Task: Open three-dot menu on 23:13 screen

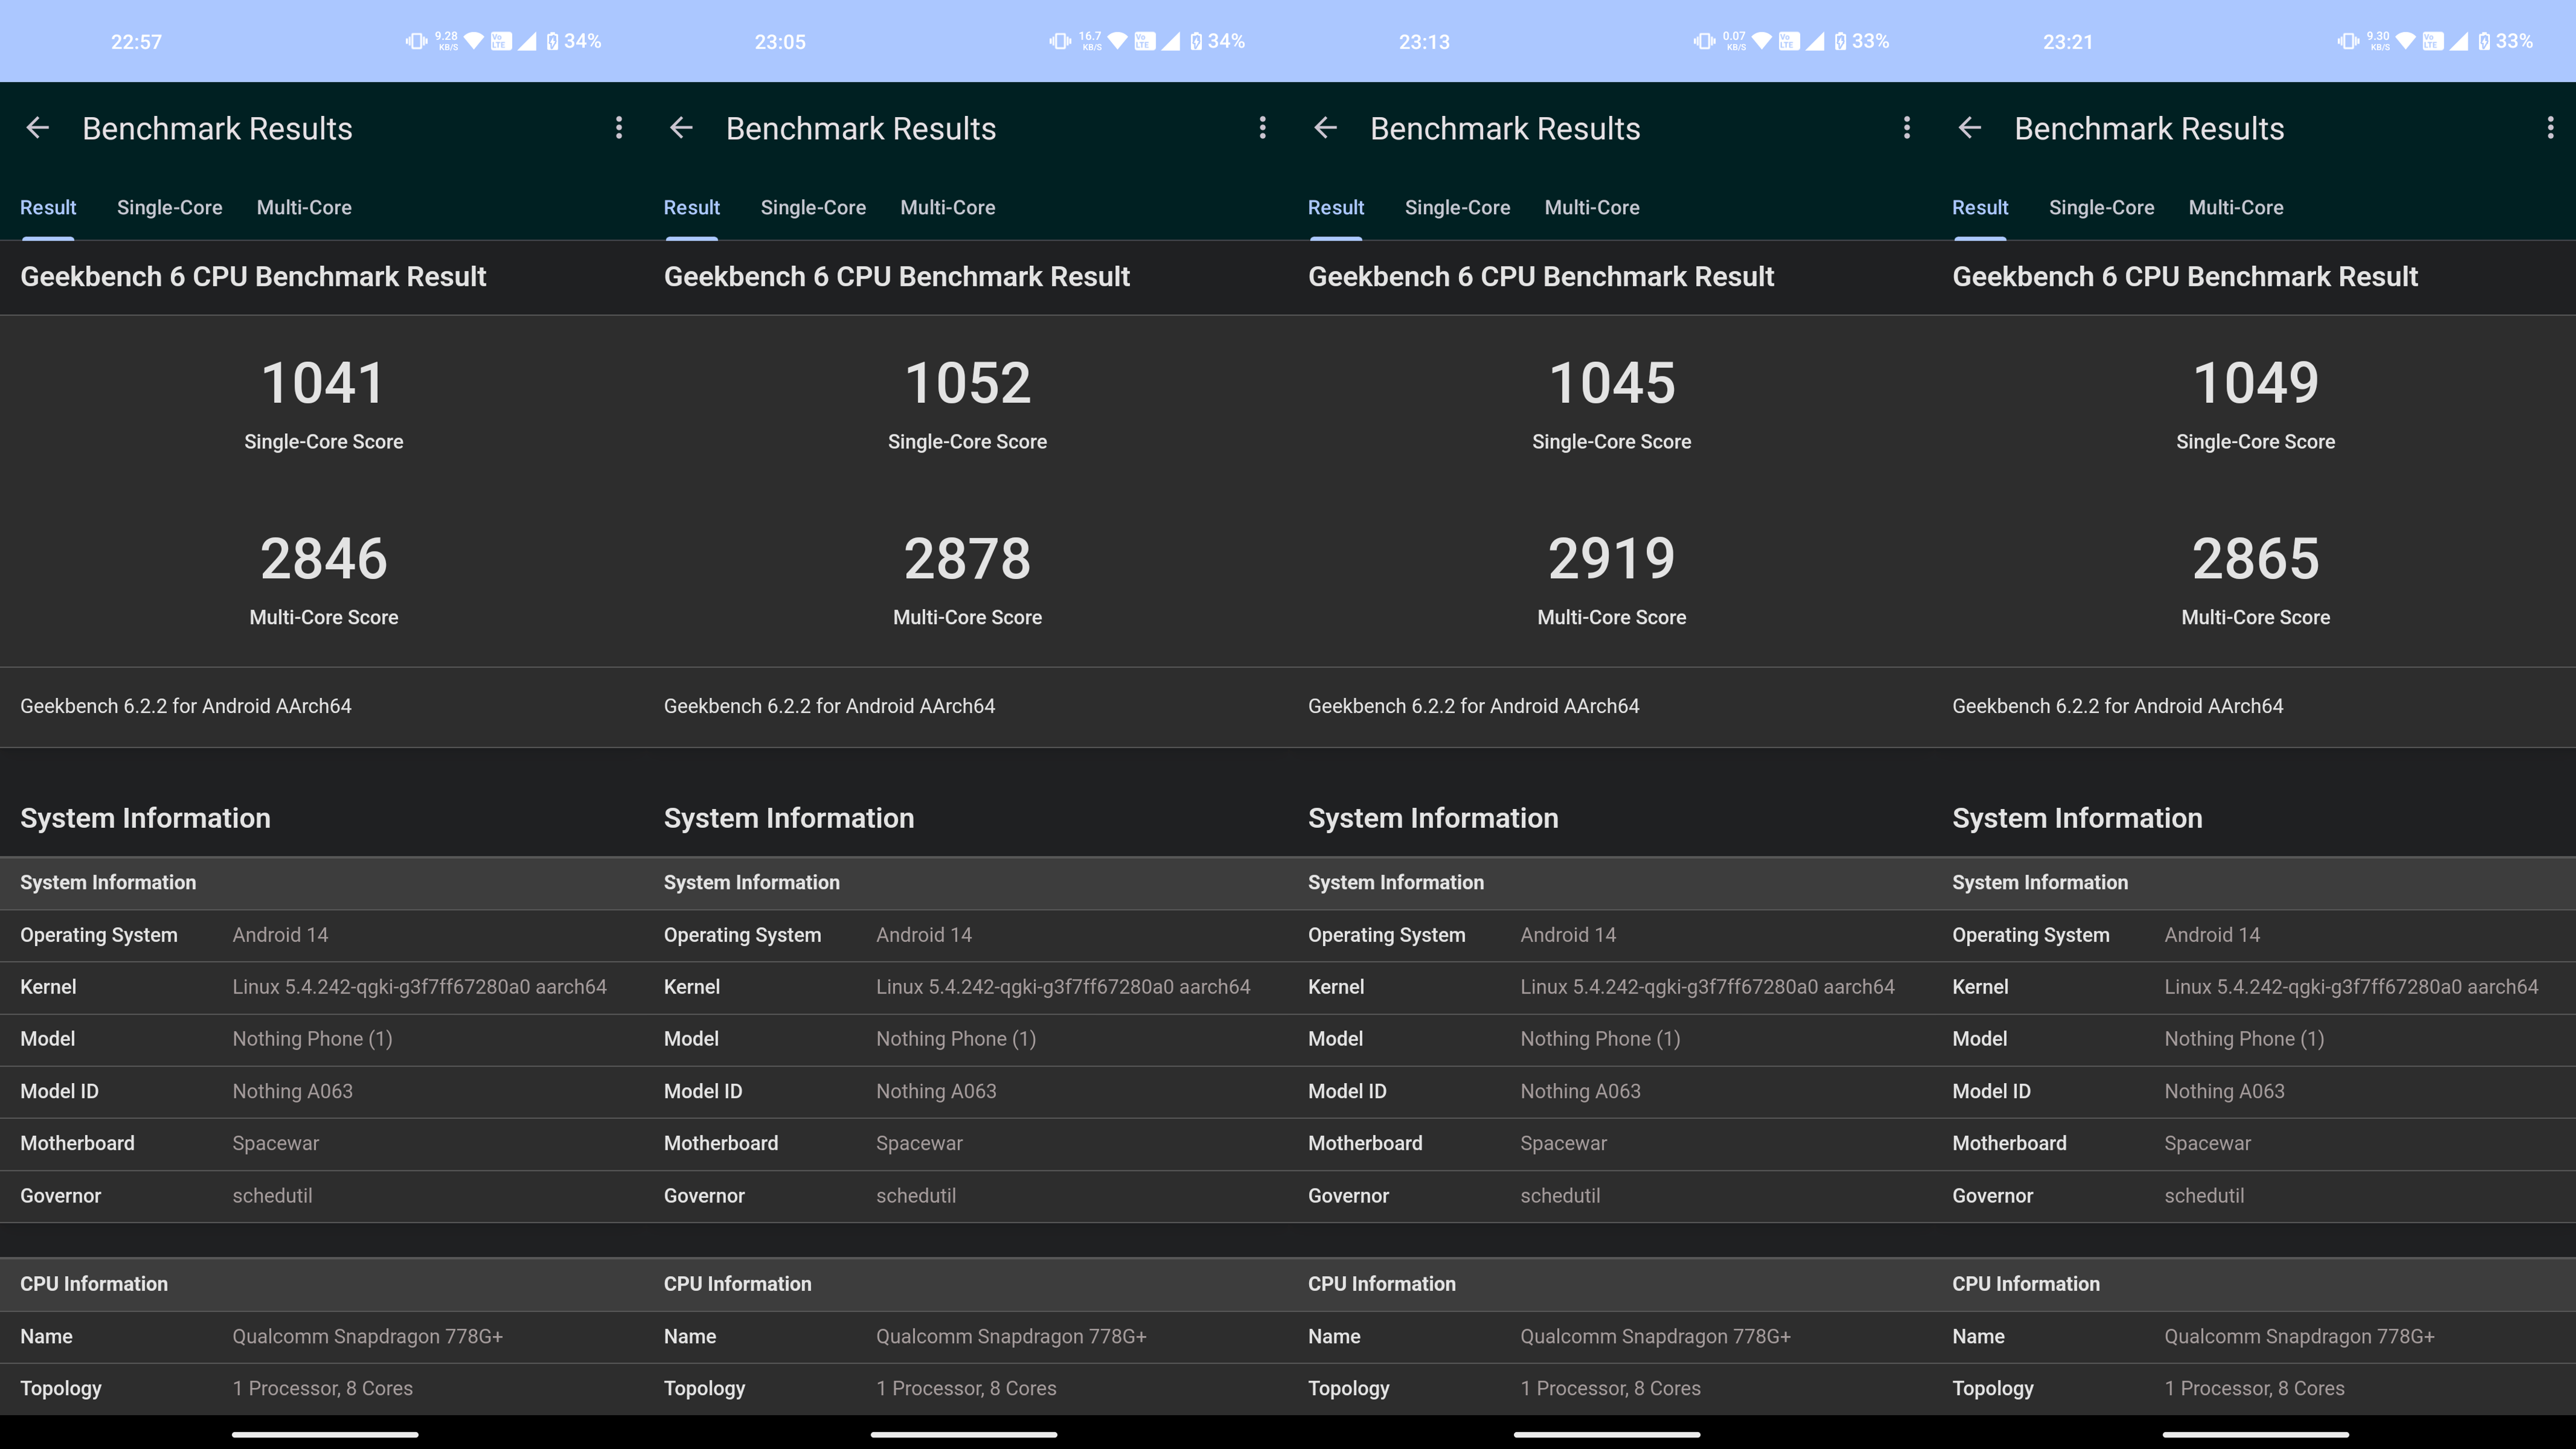Action: click(x=1907, y=128)
